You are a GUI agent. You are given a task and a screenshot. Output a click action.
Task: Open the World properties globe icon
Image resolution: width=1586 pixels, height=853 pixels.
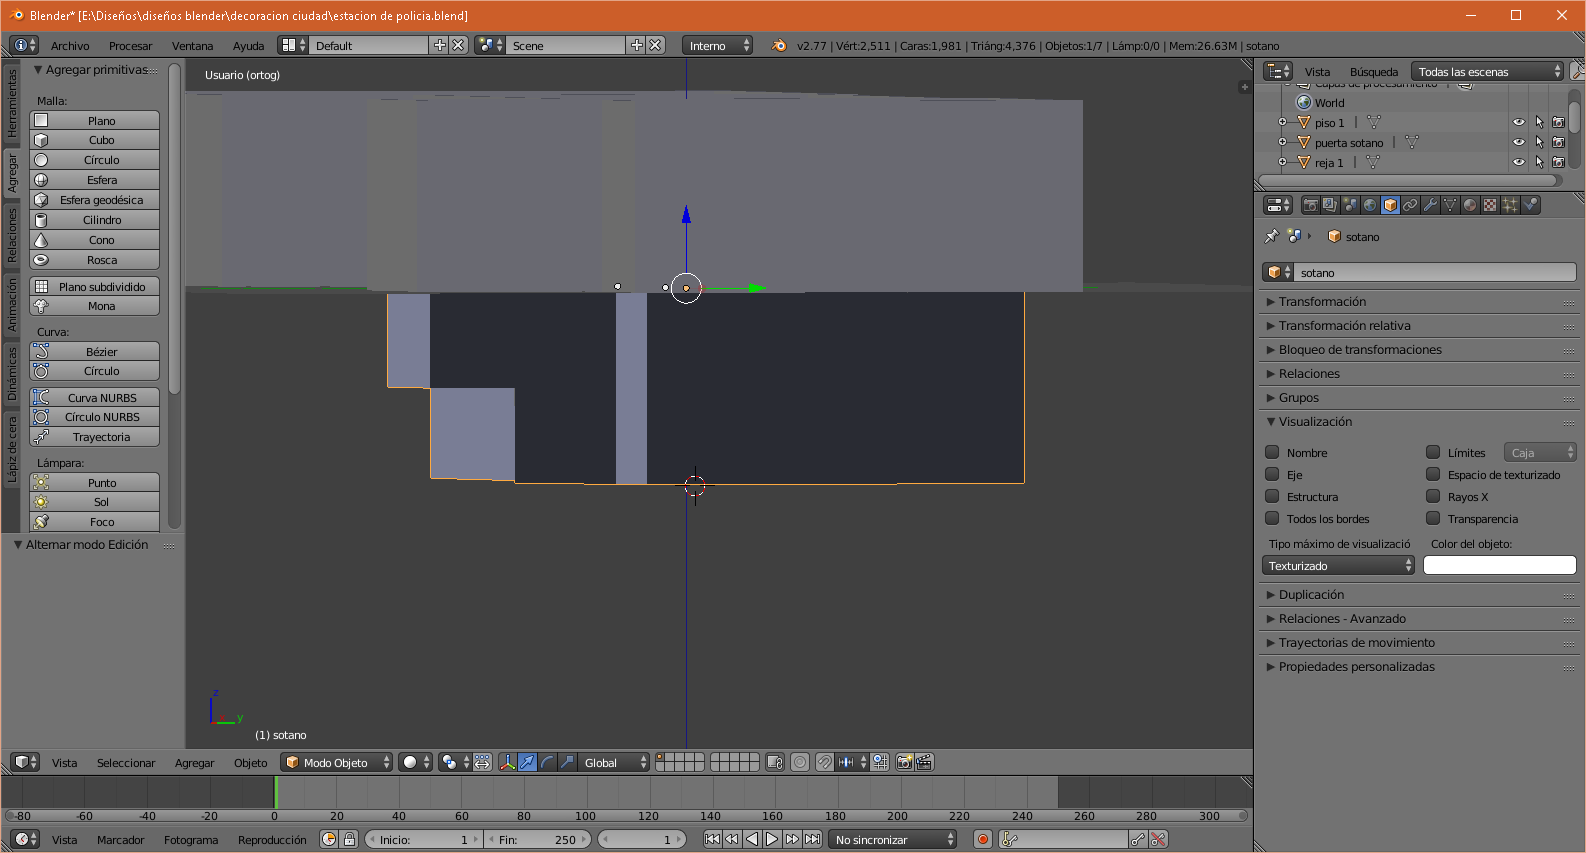[1370, 205]
